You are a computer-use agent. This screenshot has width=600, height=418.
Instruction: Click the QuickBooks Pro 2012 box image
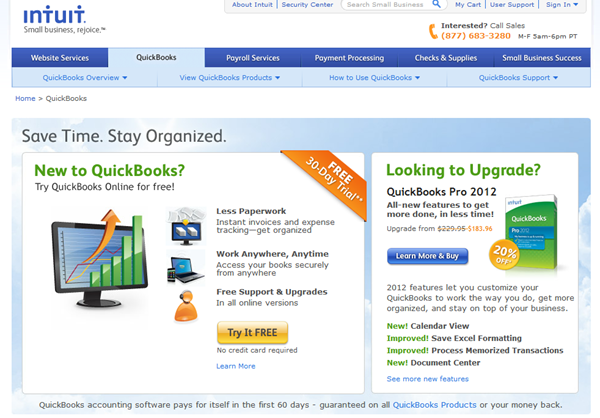532,233
